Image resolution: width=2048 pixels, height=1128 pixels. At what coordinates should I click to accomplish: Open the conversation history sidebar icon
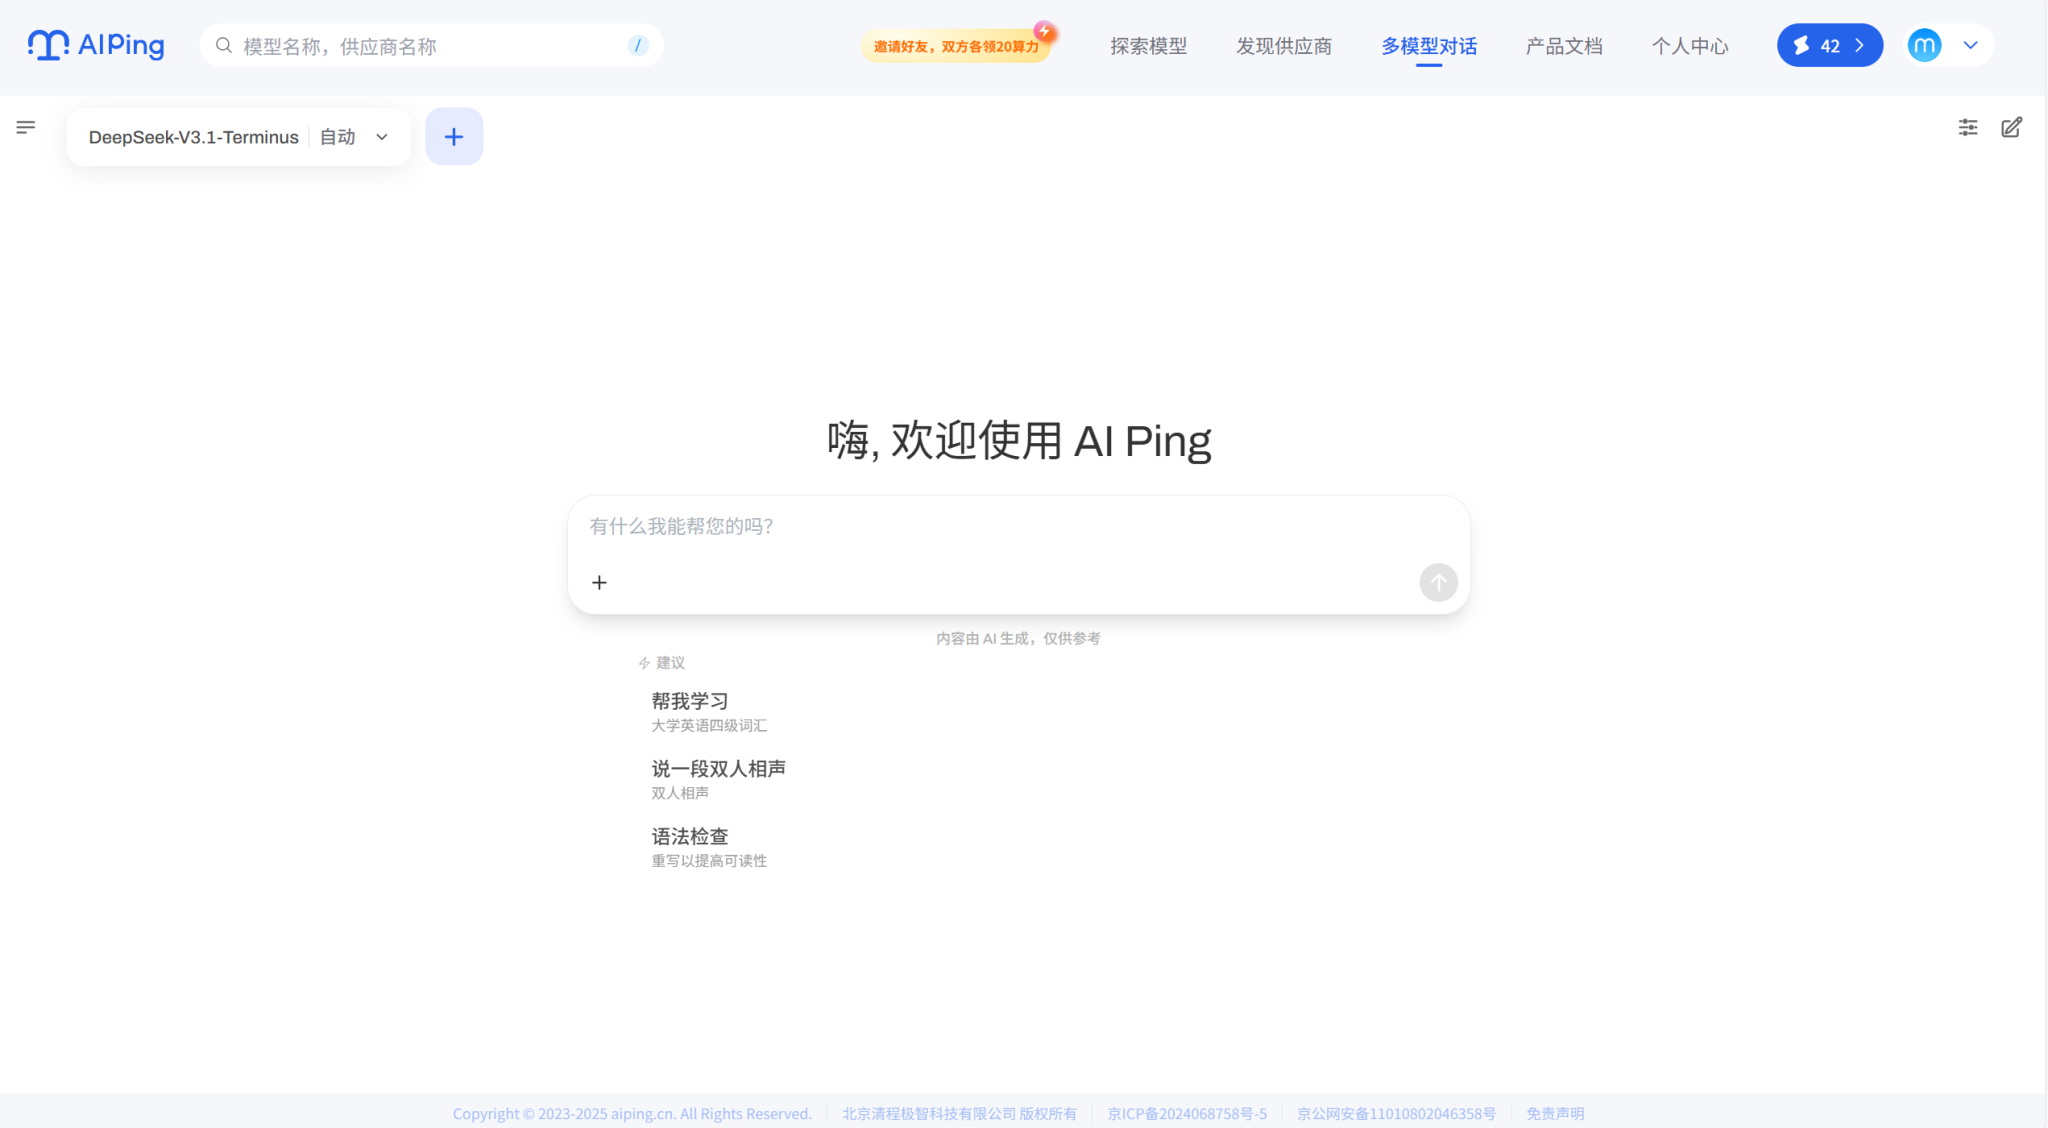click(x=26, y=127)
